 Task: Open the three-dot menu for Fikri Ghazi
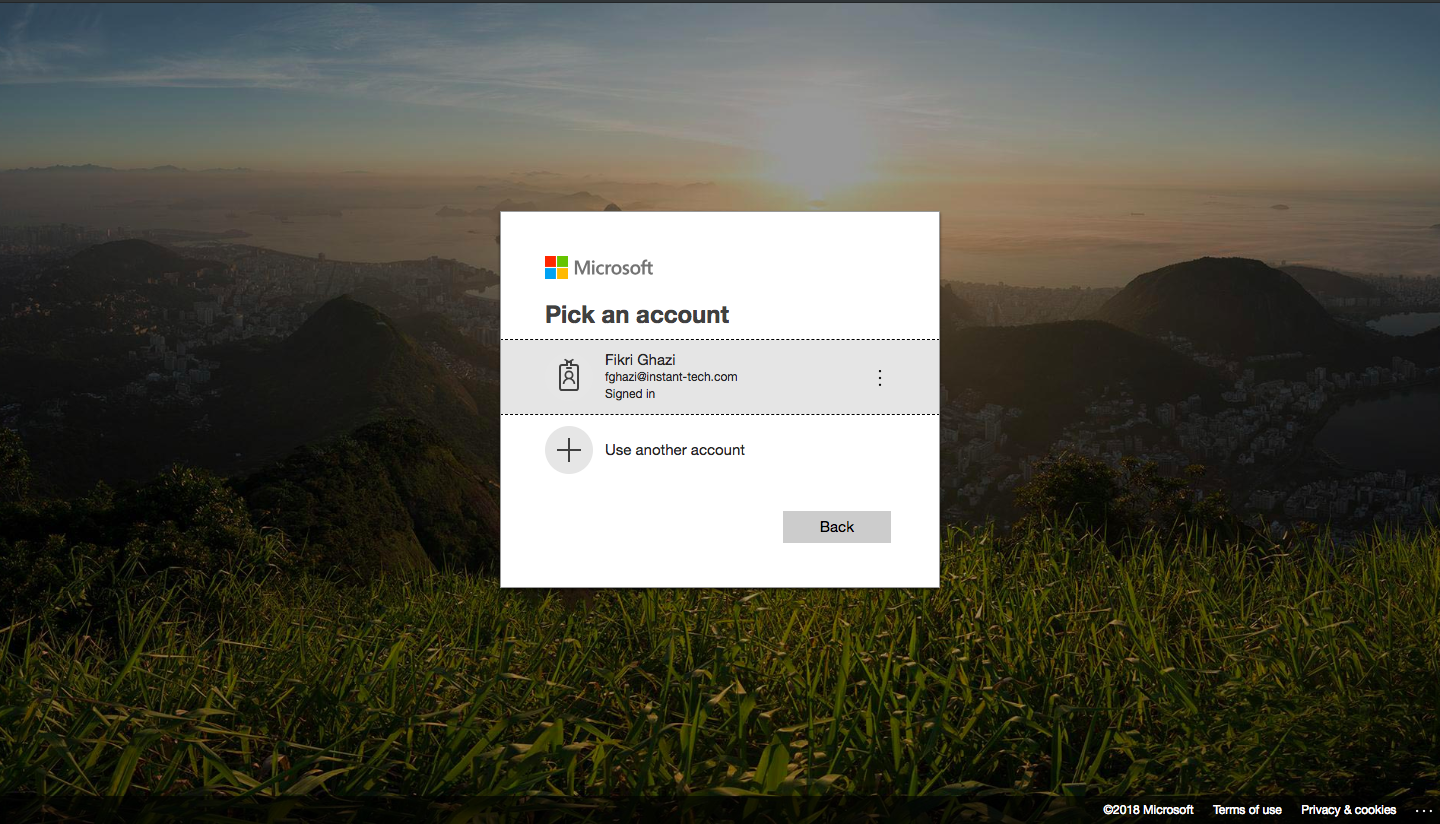(880, 377)
